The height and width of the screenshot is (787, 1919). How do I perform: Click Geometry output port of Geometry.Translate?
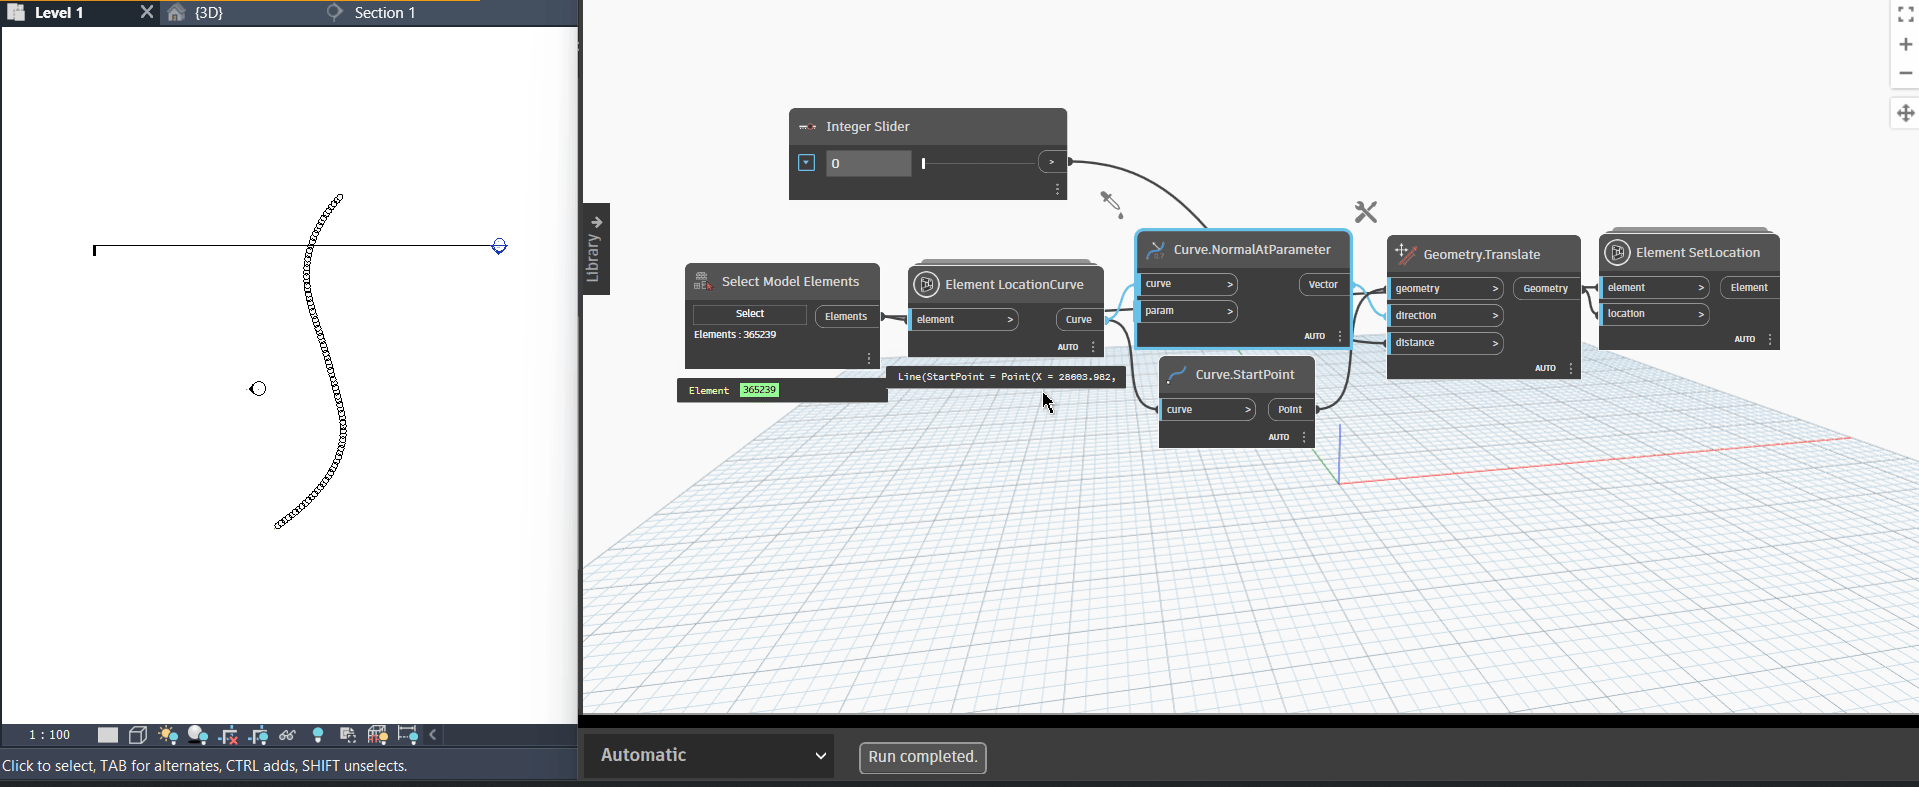(x=1547, y=289)
